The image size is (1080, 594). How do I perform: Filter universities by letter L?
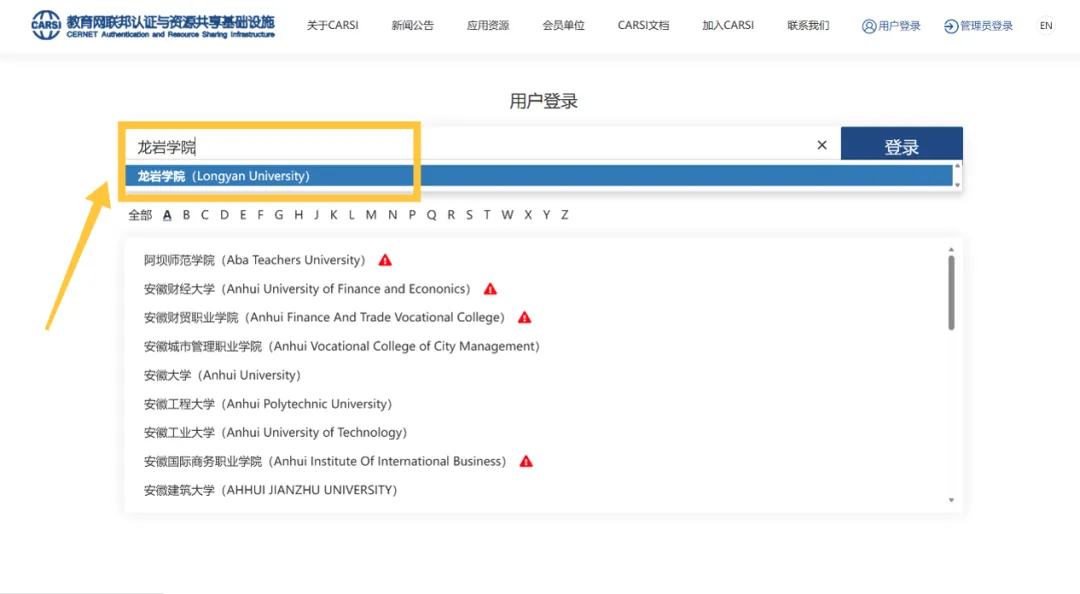point(351,215)
